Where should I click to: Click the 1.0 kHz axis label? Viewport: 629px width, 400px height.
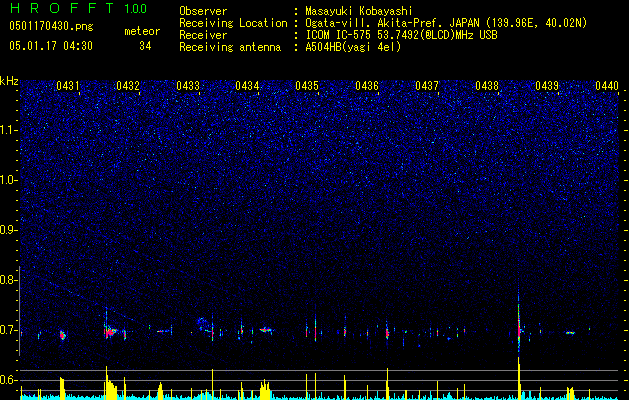[9, 180]
